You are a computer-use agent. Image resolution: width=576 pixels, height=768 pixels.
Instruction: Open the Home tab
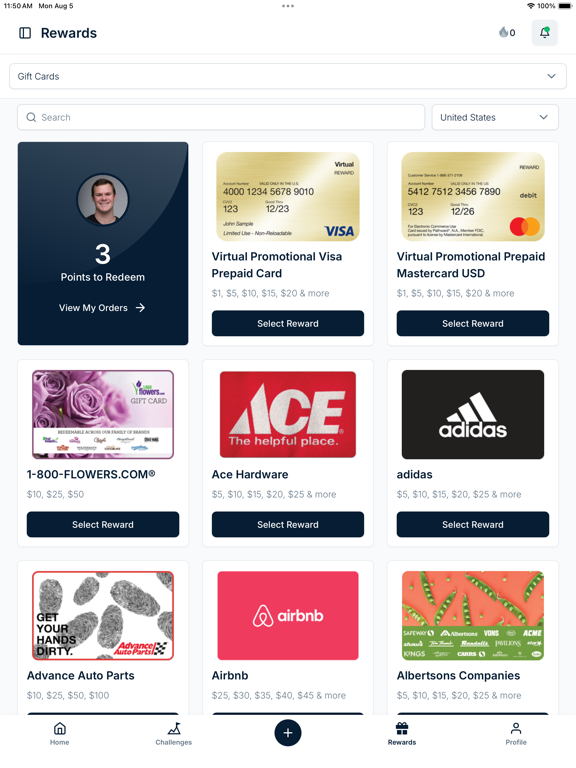point(59,733)
